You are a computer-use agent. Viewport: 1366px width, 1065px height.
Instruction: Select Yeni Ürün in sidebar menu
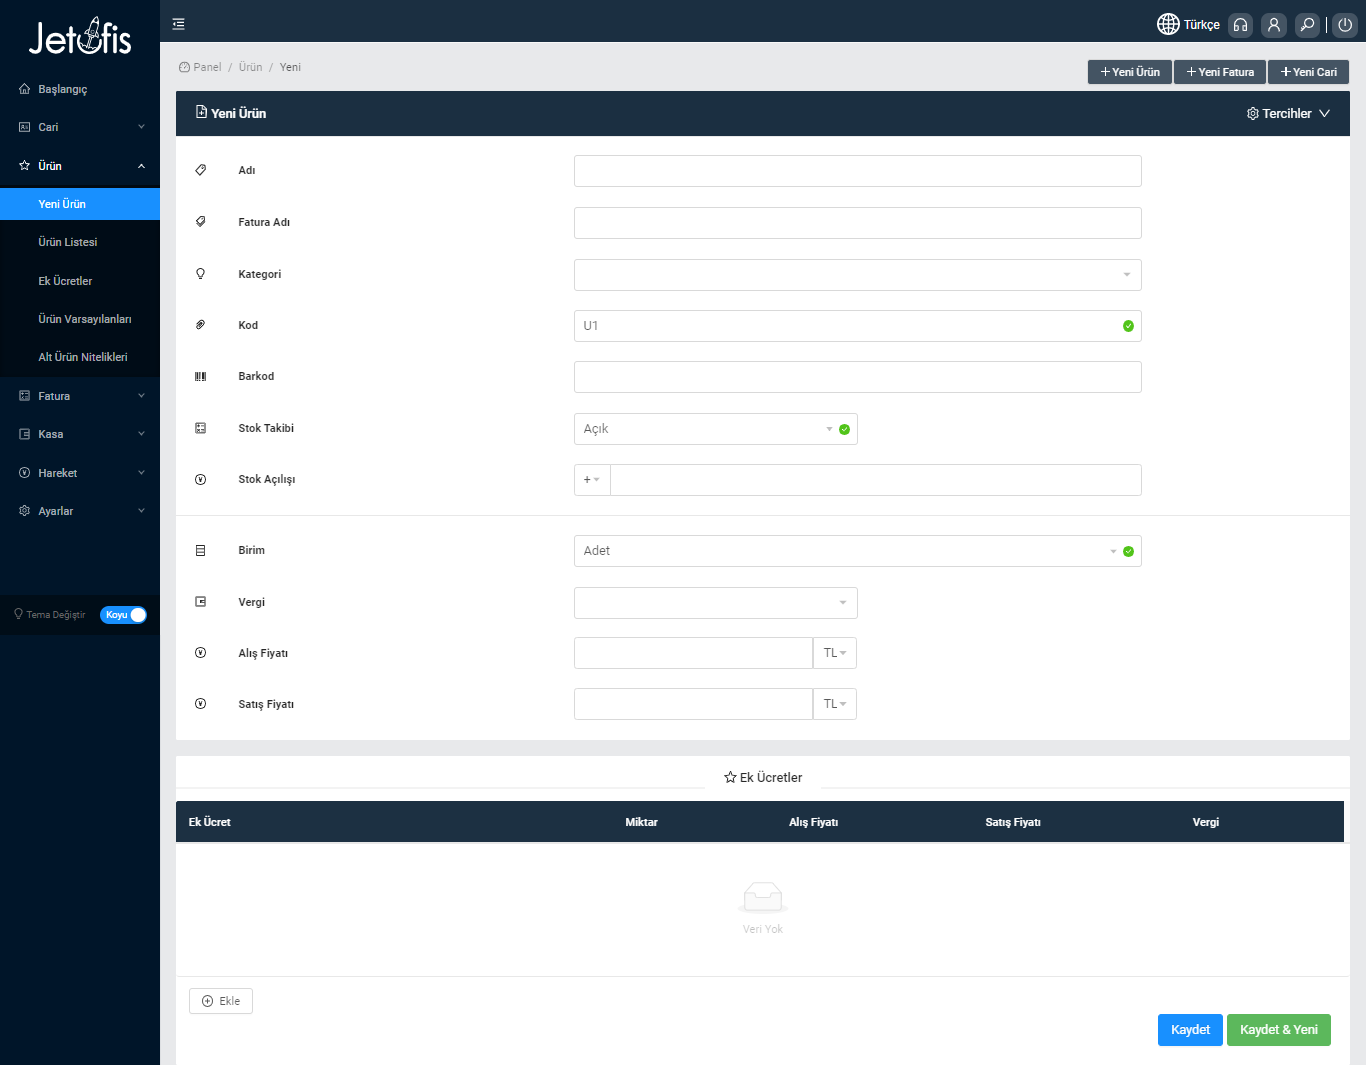click(80, 204)
